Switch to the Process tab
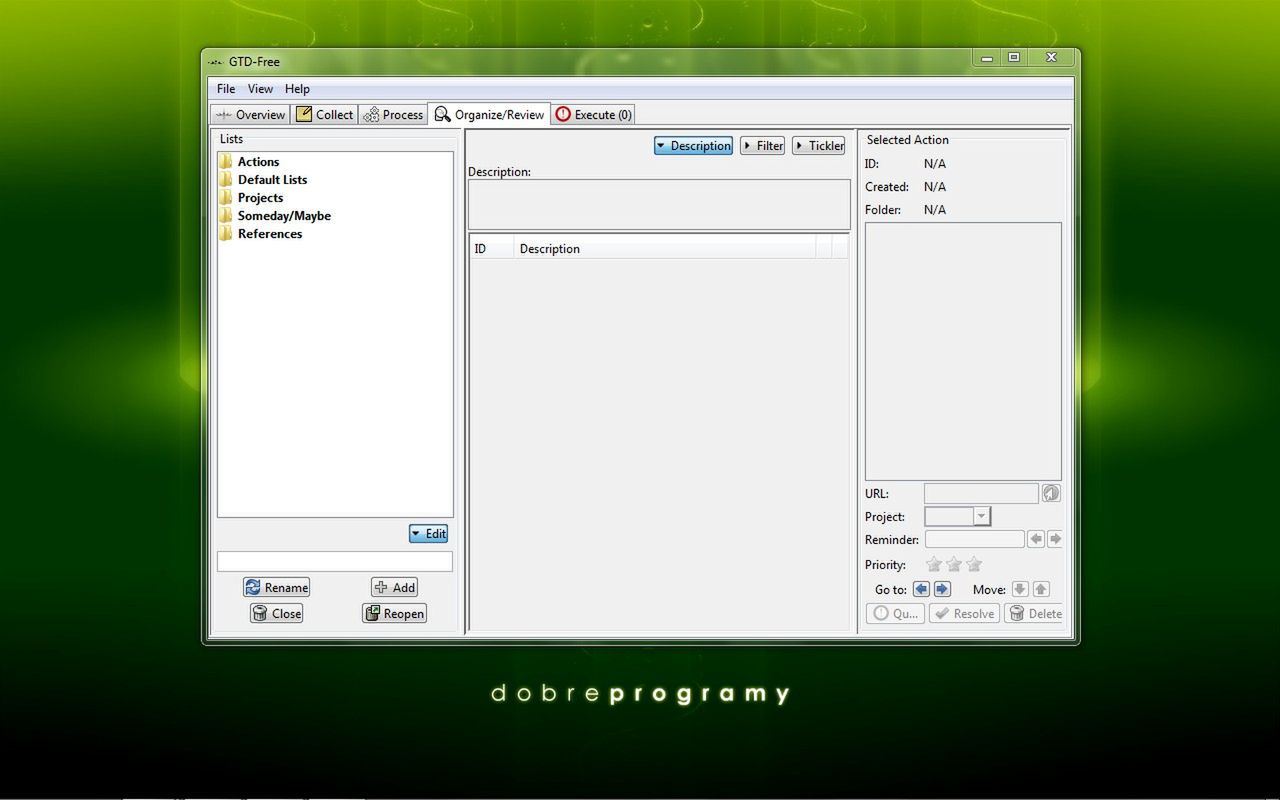 (x=392, y=115)
